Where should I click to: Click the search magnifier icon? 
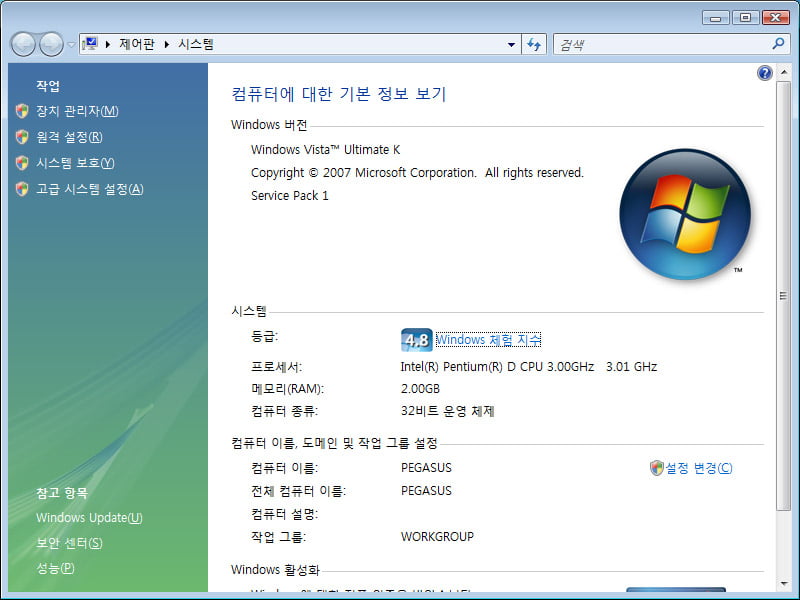[777, 44]
